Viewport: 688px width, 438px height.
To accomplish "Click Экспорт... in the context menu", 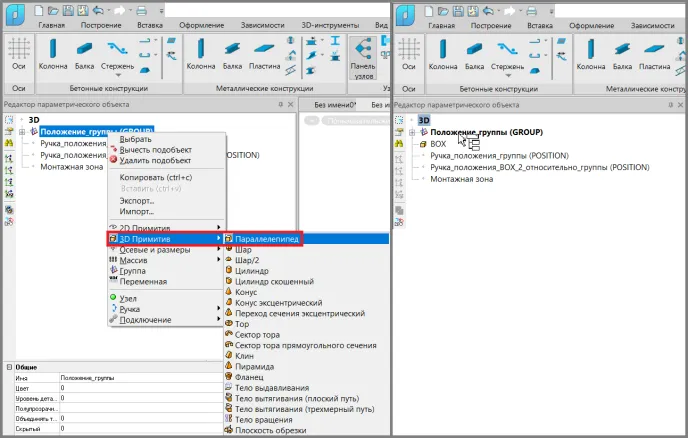I will [x=136, y=200].
